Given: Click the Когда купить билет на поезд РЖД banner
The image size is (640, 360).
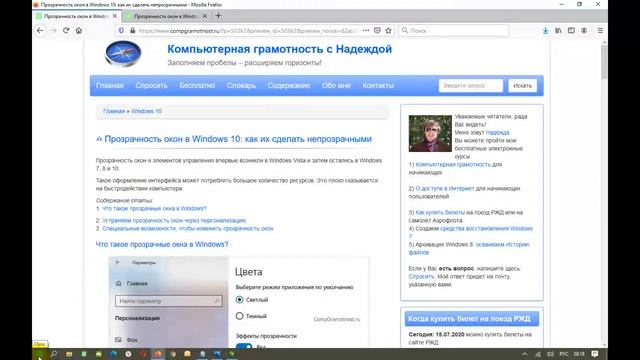Looking at the screenshot, I should 472,319.
